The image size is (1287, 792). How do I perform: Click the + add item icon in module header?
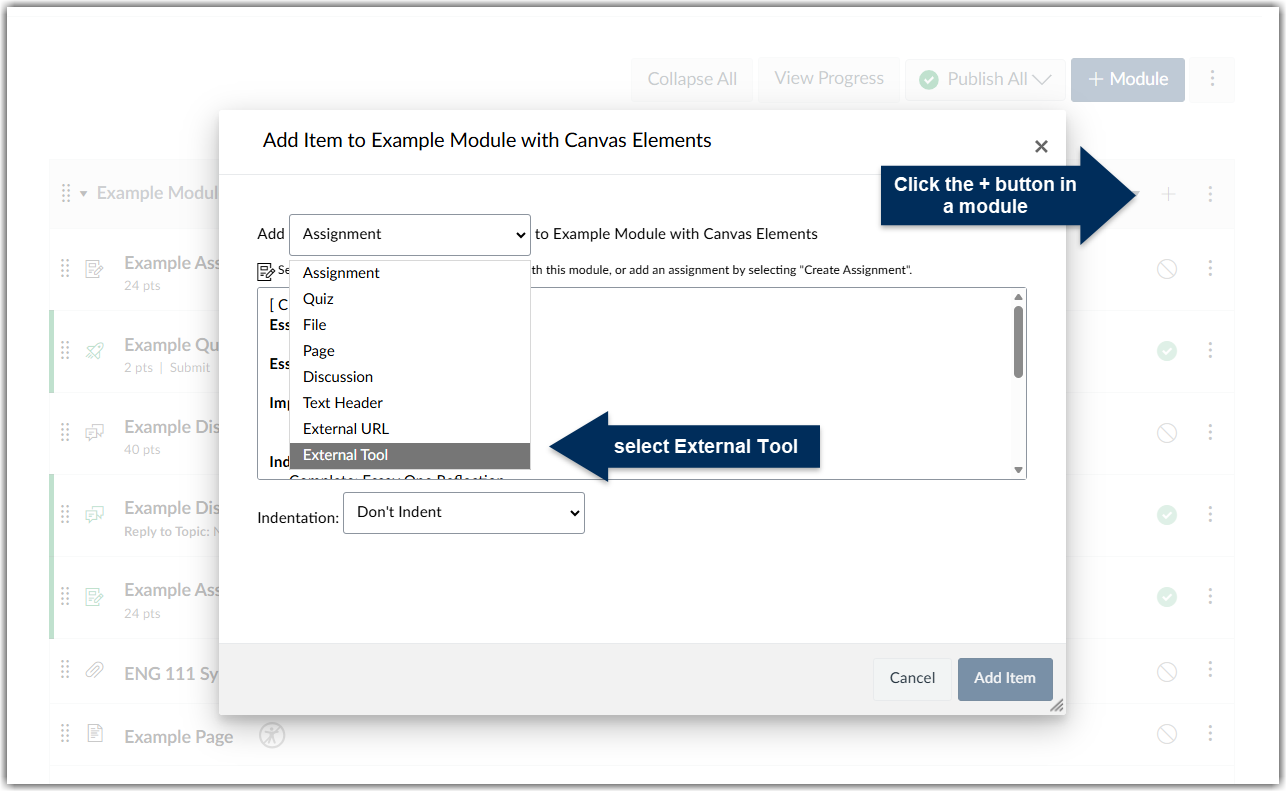(1168, 194)
